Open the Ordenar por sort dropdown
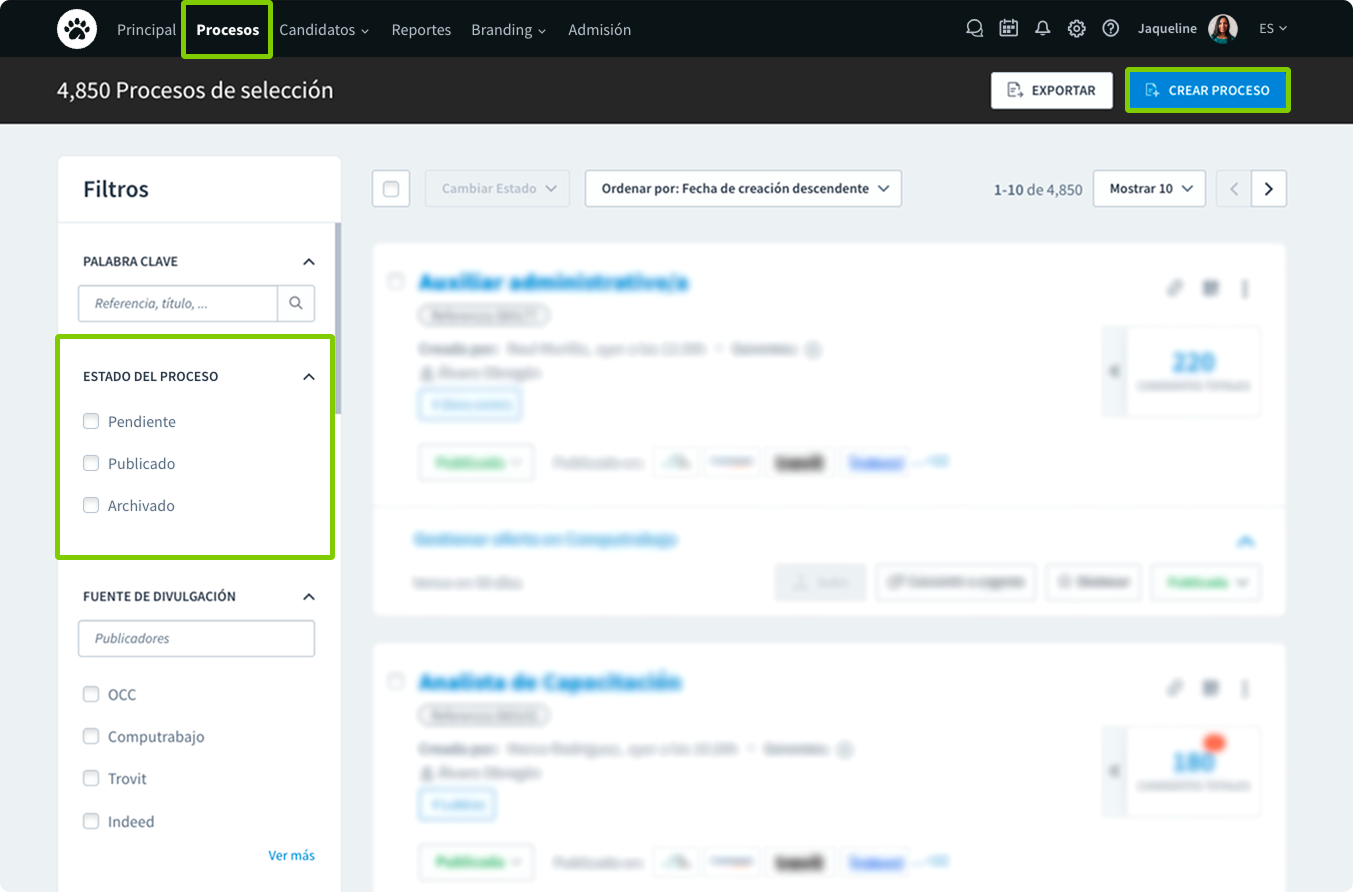Screen dimensions: 1353x892 tap(743, 189)
